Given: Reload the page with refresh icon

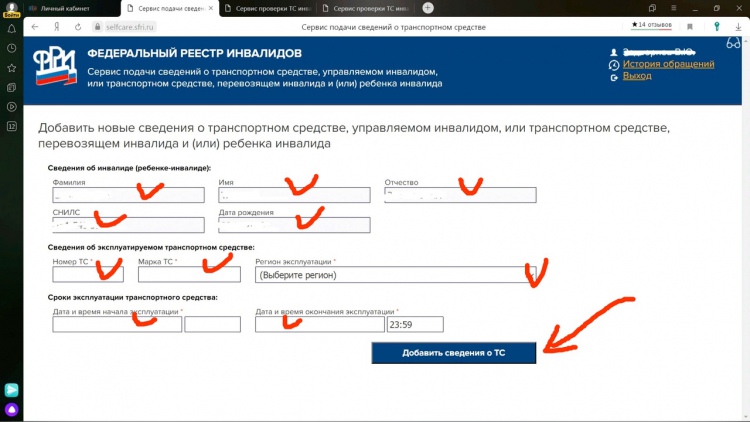Looking at the screenshot, I should 79,27.
